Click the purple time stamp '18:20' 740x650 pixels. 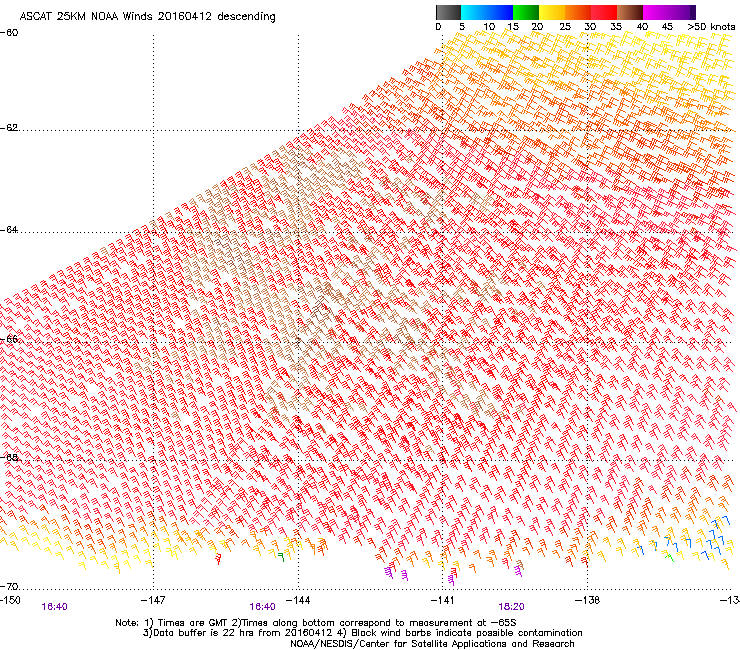(512, 607)
